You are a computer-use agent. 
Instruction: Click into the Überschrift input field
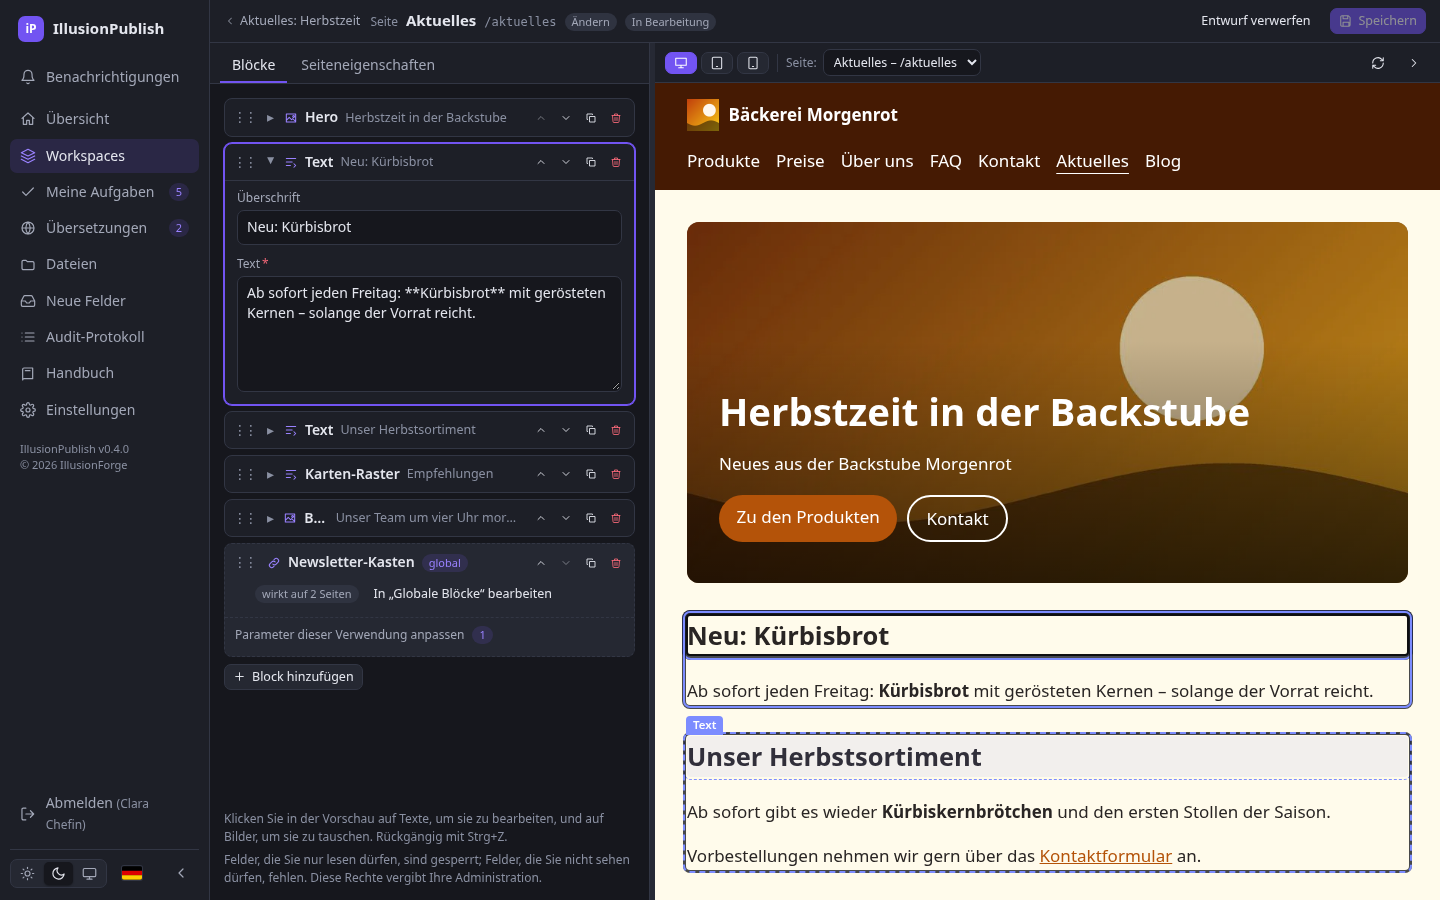click(x=429, y=227)
